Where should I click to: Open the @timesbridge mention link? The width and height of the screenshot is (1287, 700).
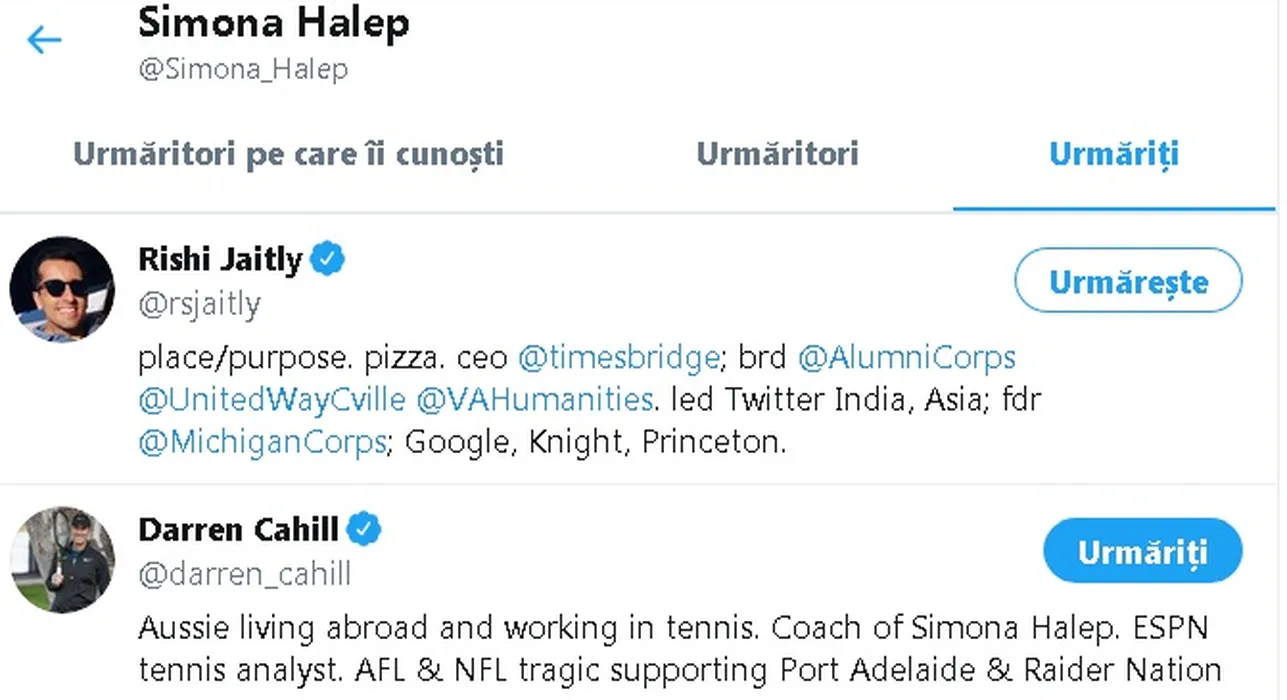click(619, 358)
